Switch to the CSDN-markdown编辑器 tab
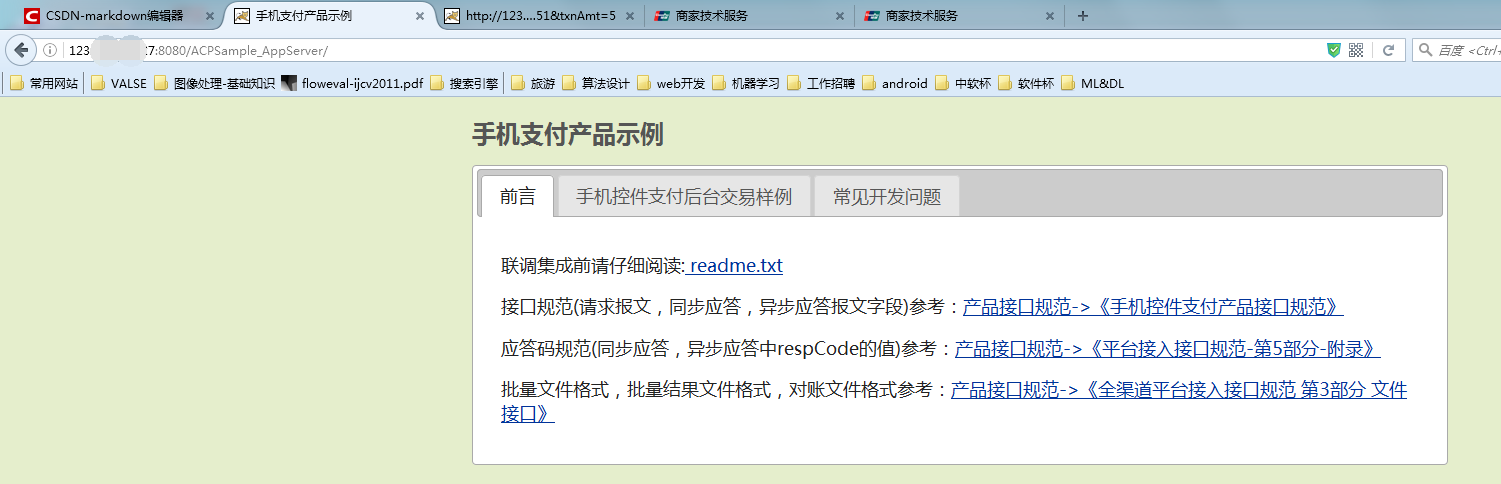This screenshot has width=1501, height=484. 115,16
